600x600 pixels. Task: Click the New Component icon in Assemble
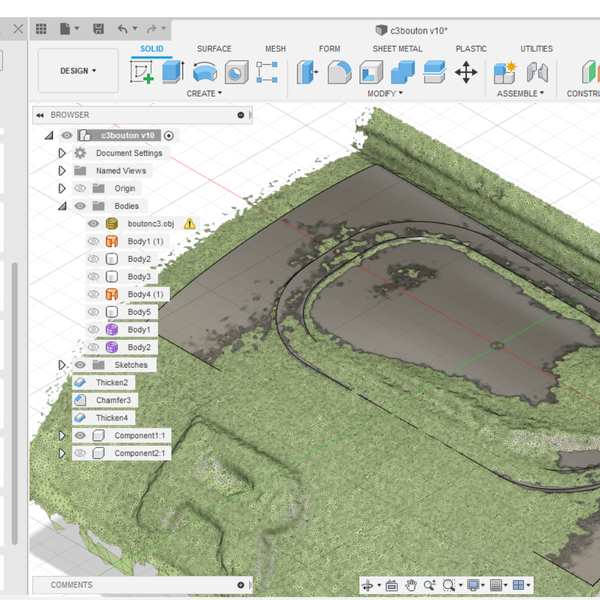coord(505,72)
